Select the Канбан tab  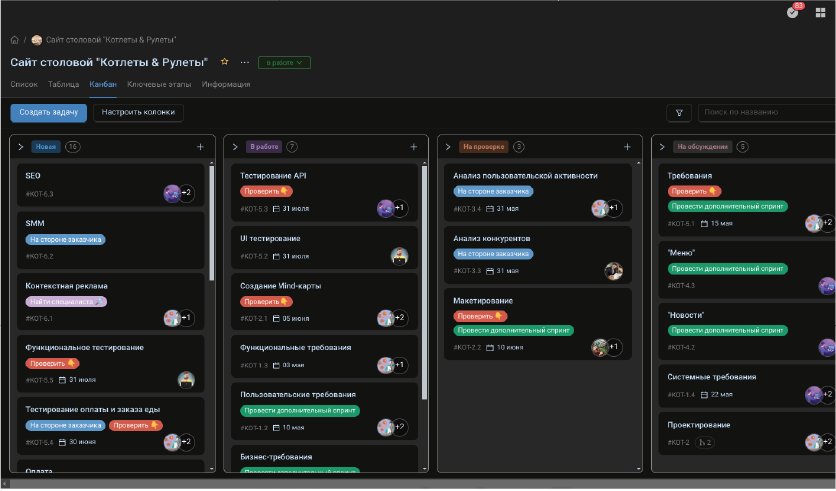pos(103,84)
